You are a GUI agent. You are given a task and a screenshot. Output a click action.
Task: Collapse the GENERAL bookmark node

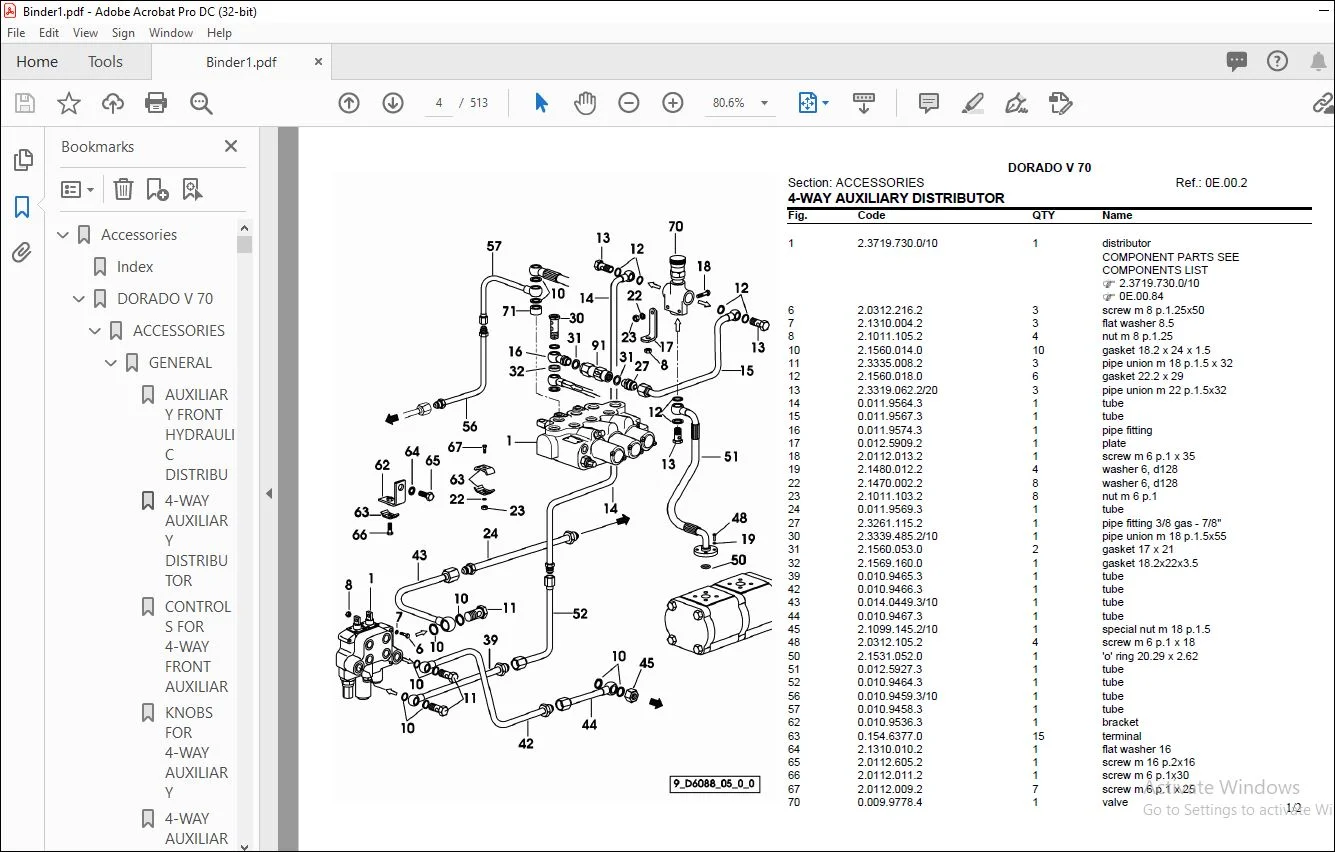tap(112, 363)
